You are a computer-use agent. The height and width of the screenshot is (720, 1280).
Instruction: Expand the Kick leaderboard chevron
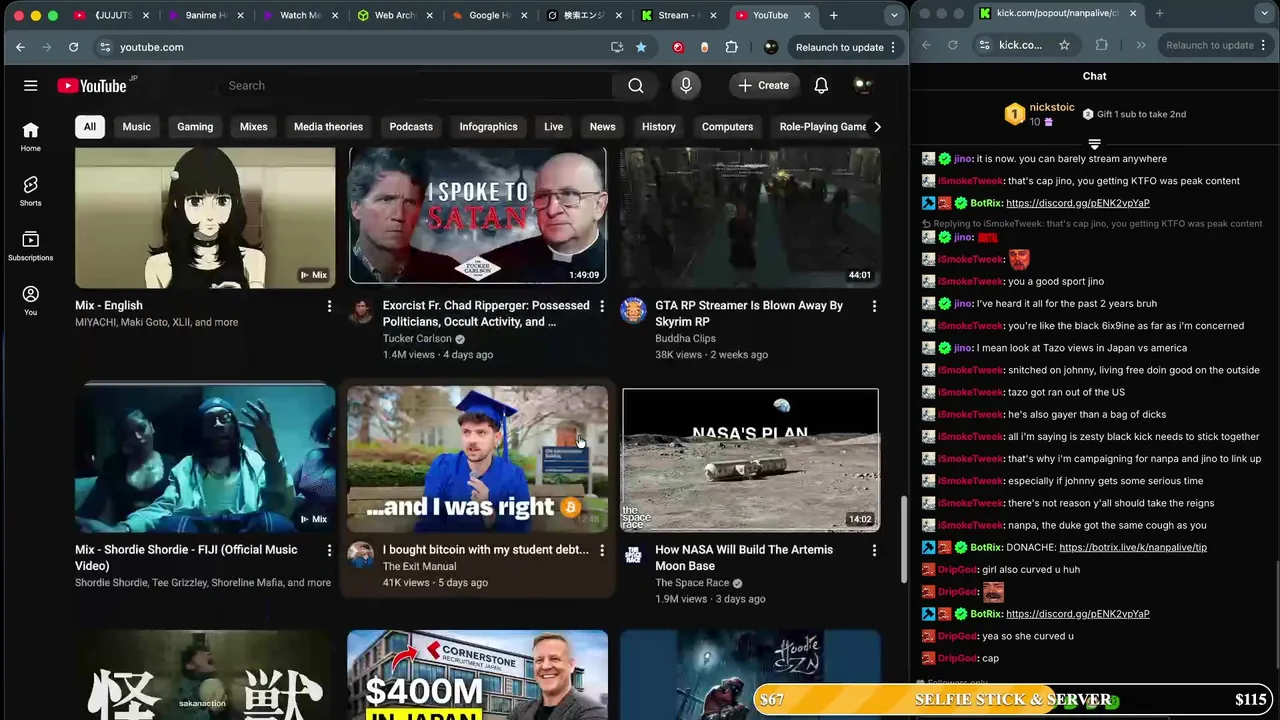pyautogui.click(x=1094, y=145)
